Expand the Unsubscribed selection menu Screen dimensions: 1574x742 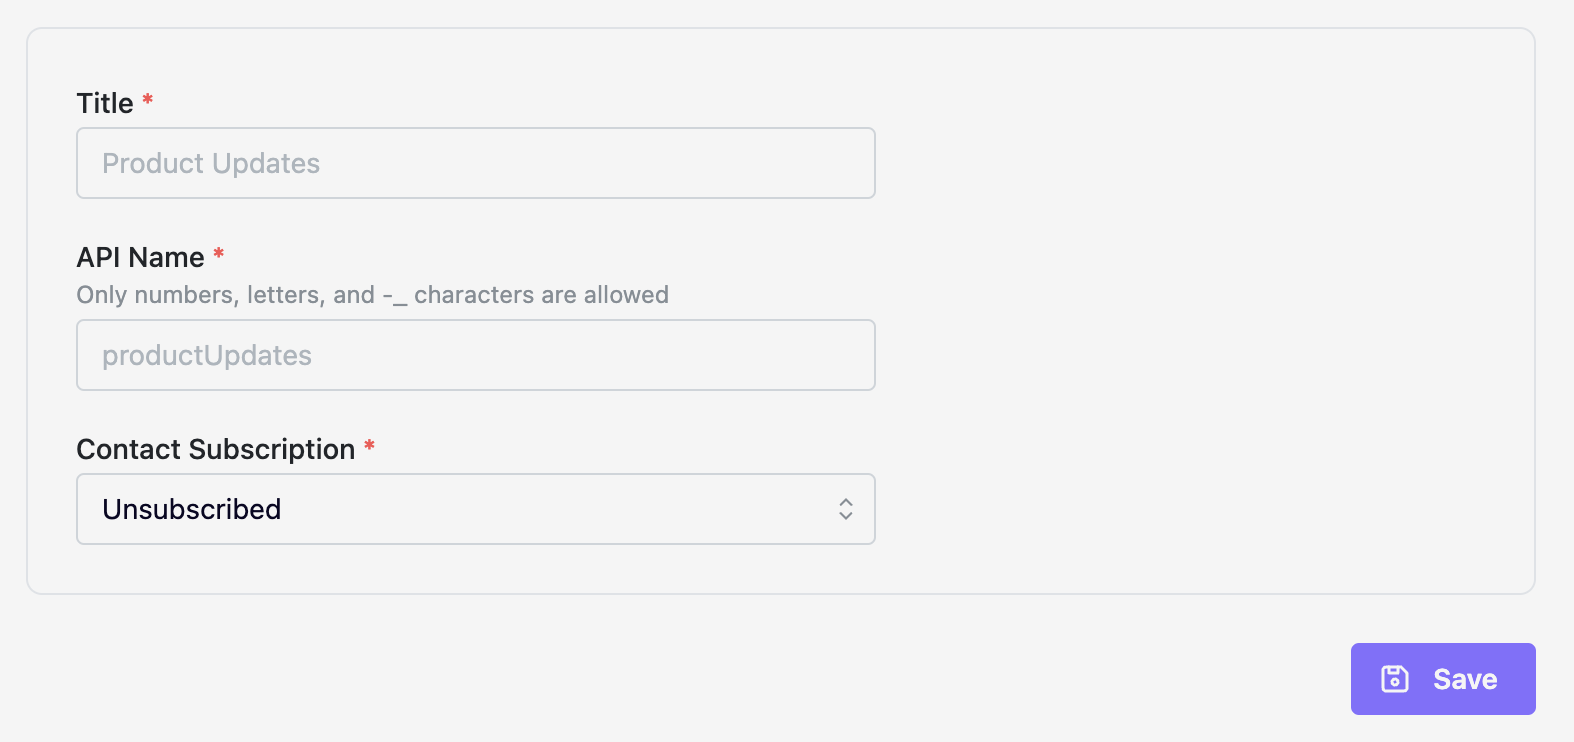[x=476, y=509]
